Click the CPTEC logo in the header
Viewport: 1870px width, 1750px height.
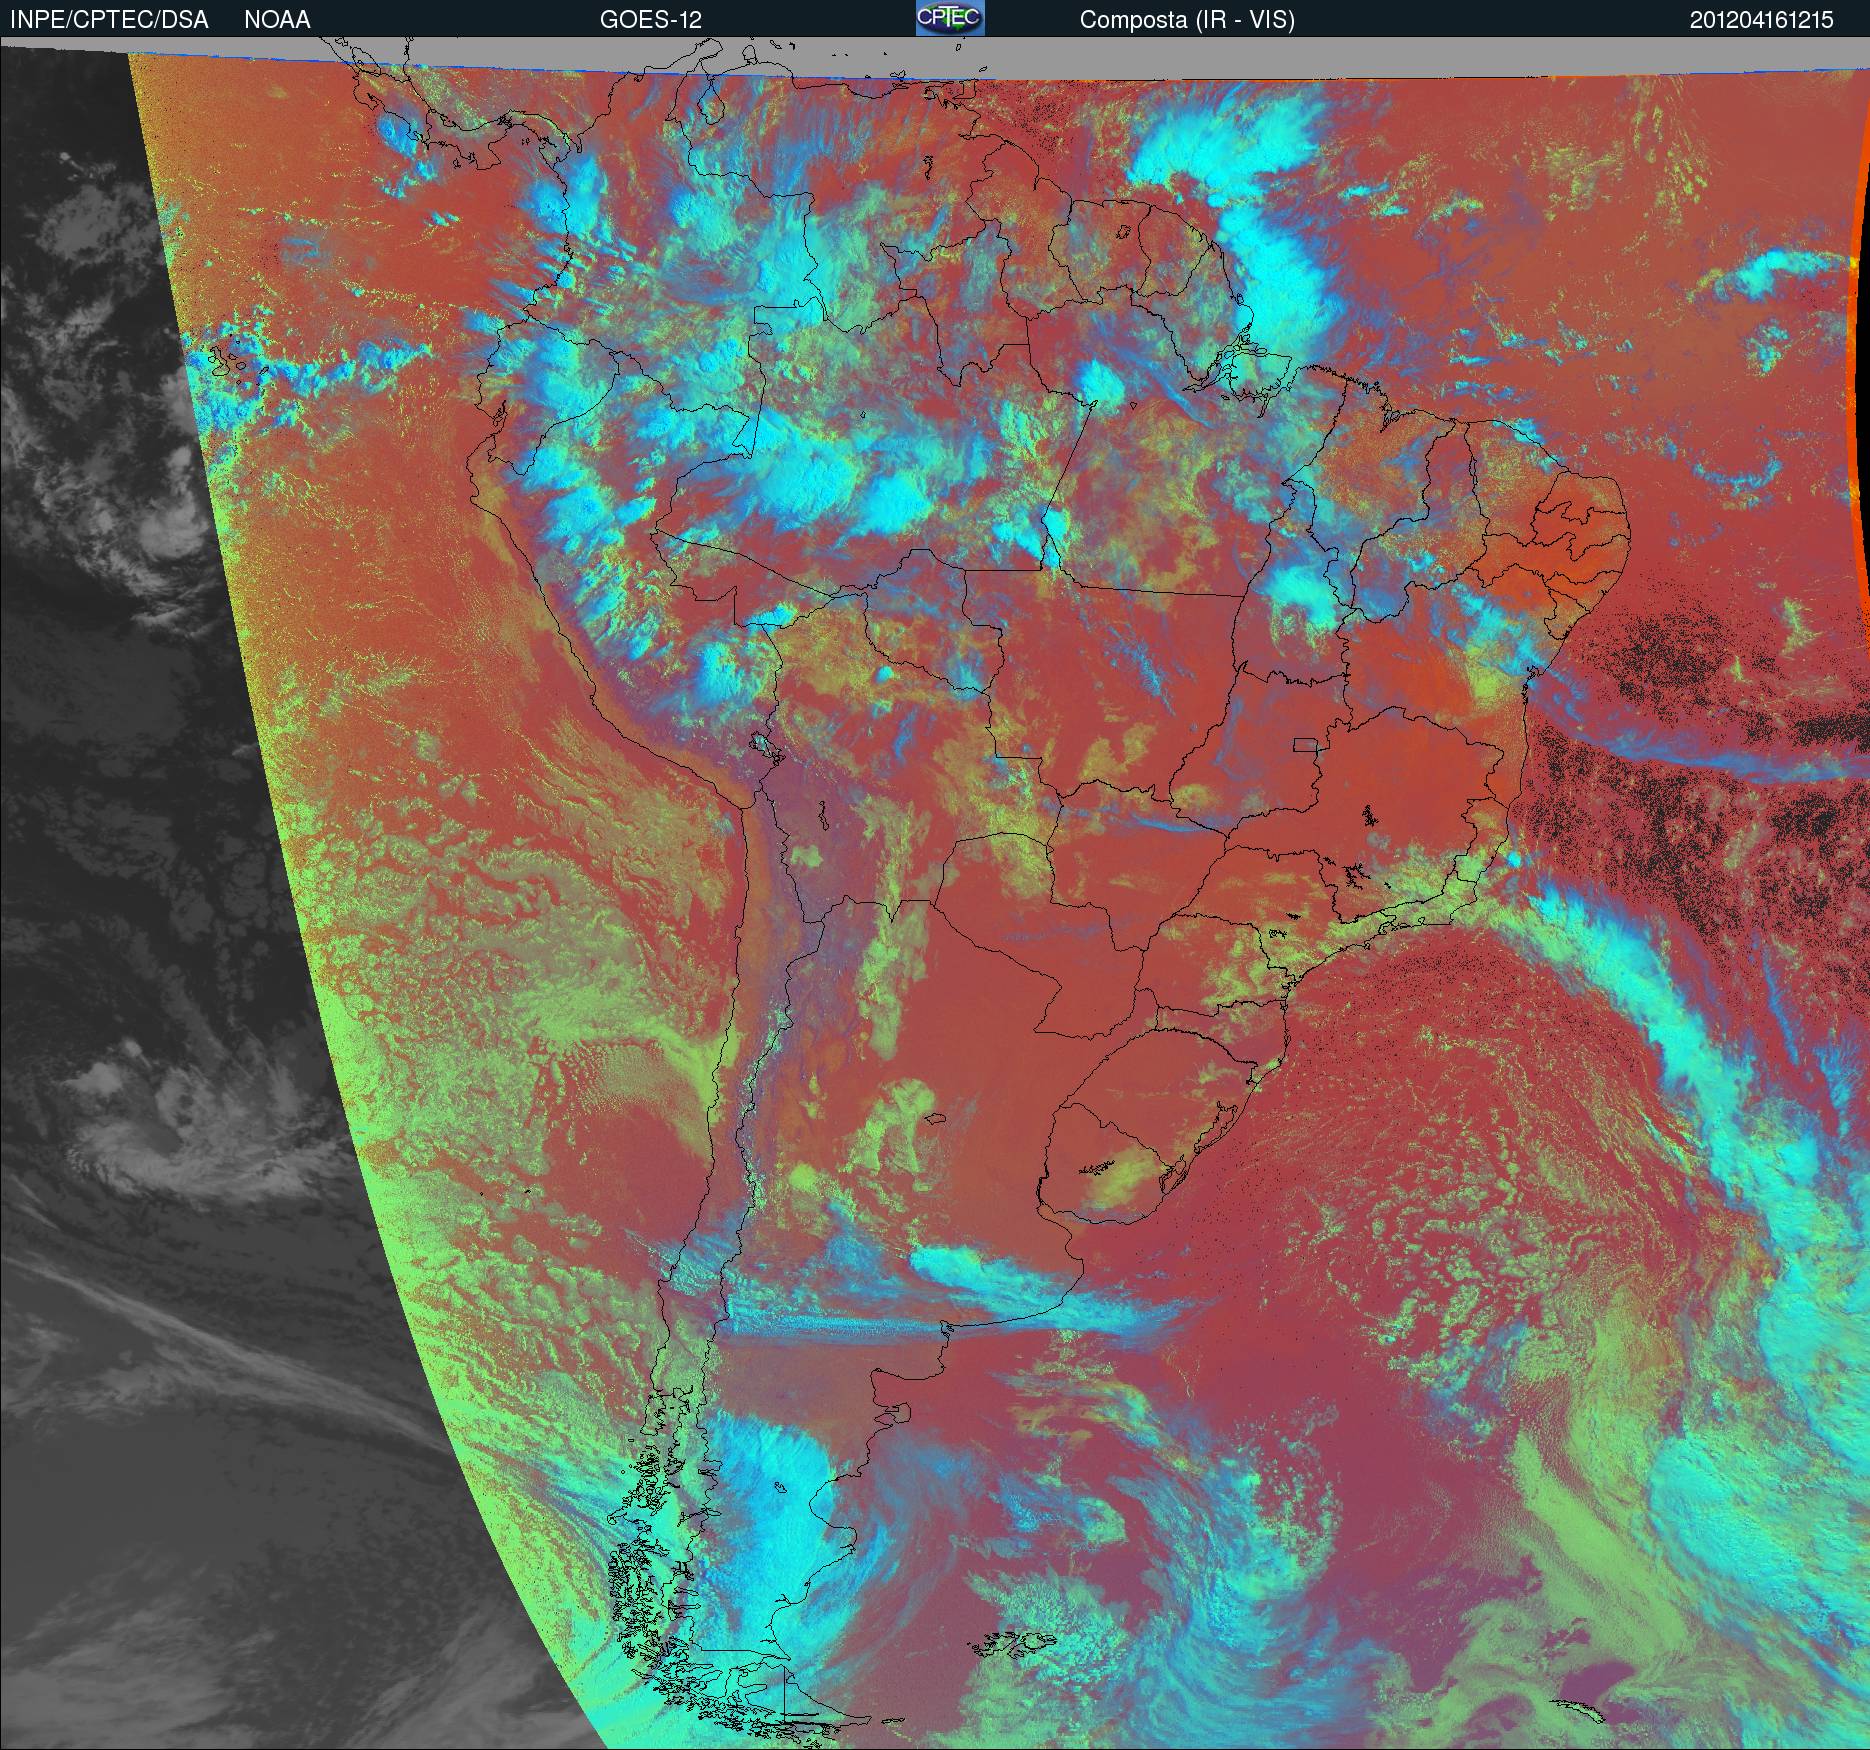point(950,18)
